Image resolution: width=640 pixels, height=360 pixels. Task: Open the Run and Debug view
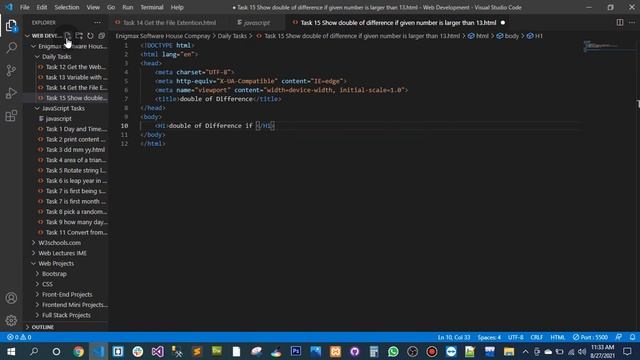click(x=11, y=93)
